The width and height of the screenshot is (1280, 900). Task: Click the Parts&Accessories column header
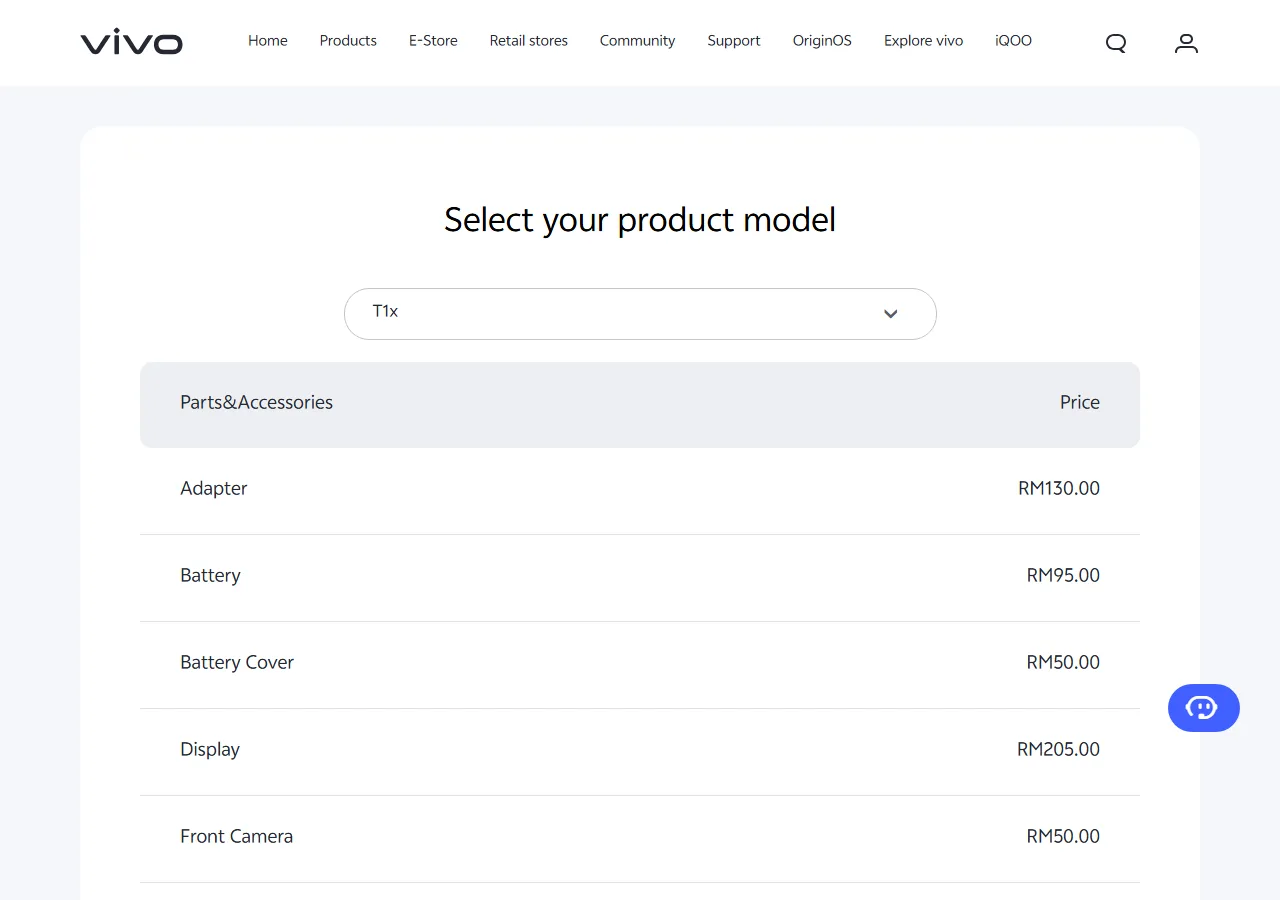point(256,402)
